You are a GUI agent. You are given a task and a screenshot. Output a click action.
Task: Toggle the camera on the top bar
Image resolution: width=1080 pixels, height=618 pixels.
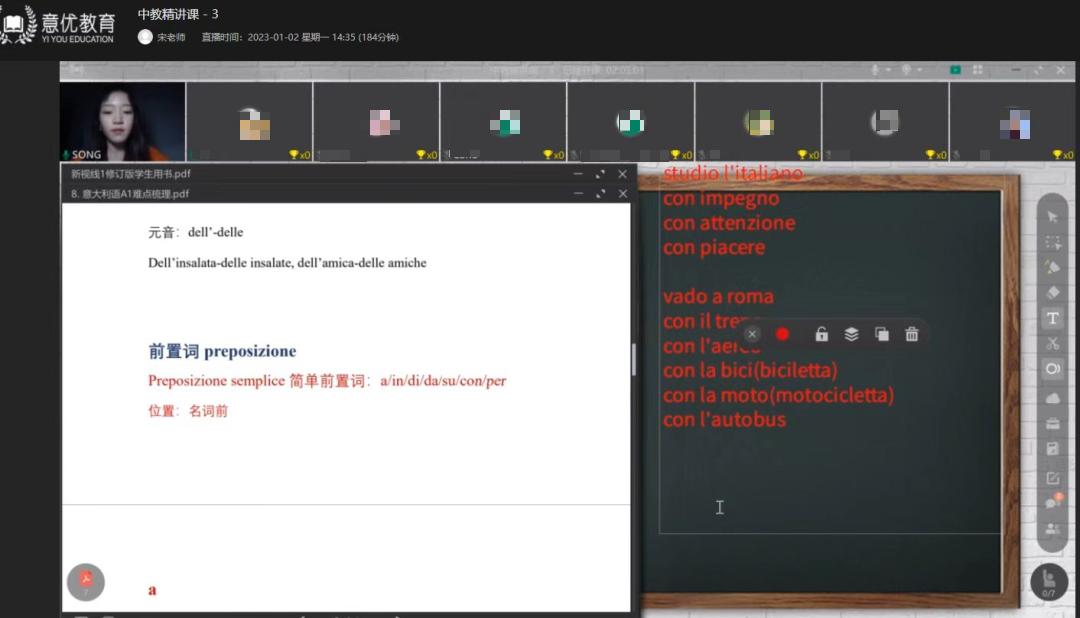click(907, 69)
